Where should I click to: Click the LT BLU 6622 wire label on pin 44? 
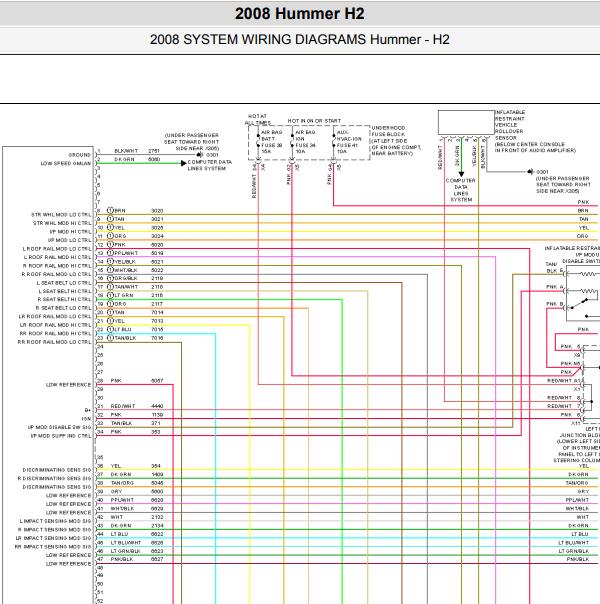pos(137,534)
